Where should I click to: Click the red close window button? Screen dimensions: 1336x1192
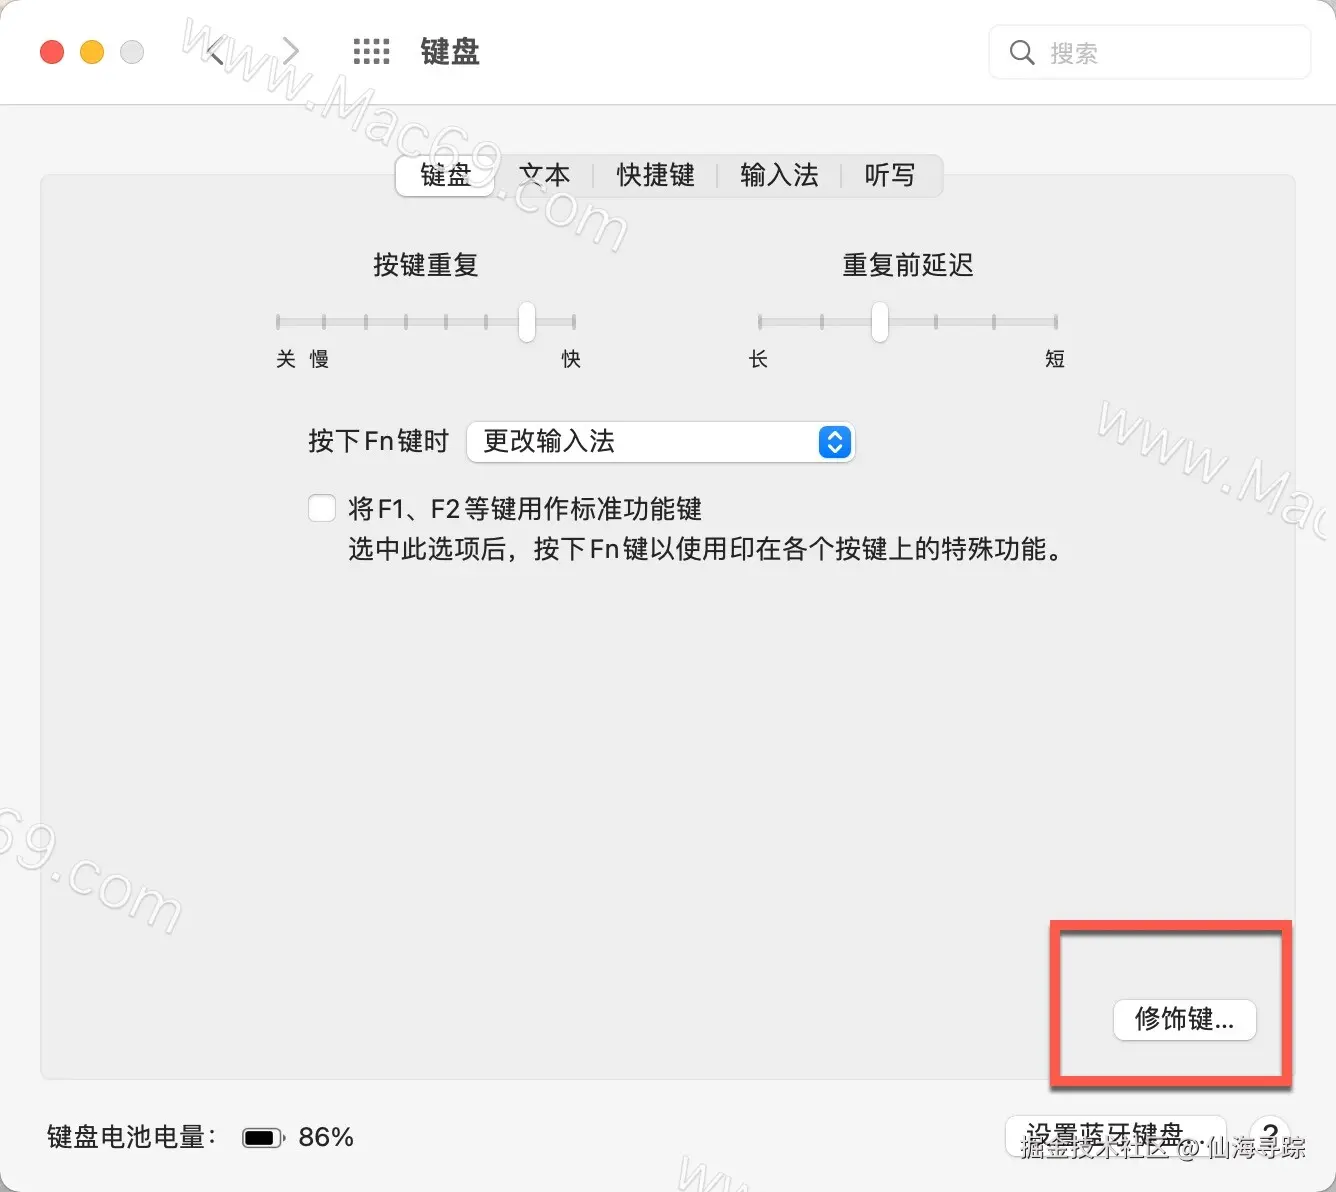52,52
